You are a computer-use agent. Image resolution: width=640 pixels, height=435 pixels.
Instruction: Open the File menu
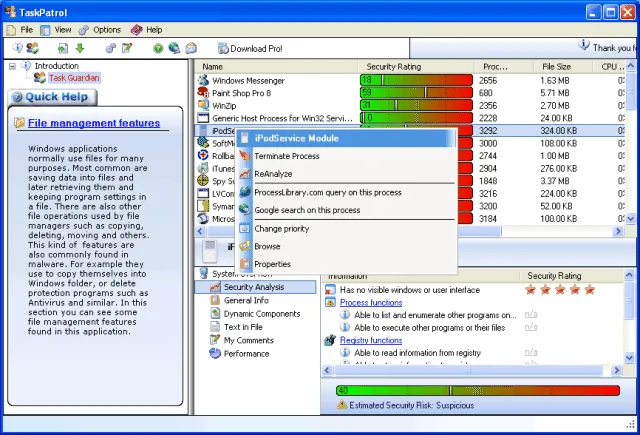[27, 30]
